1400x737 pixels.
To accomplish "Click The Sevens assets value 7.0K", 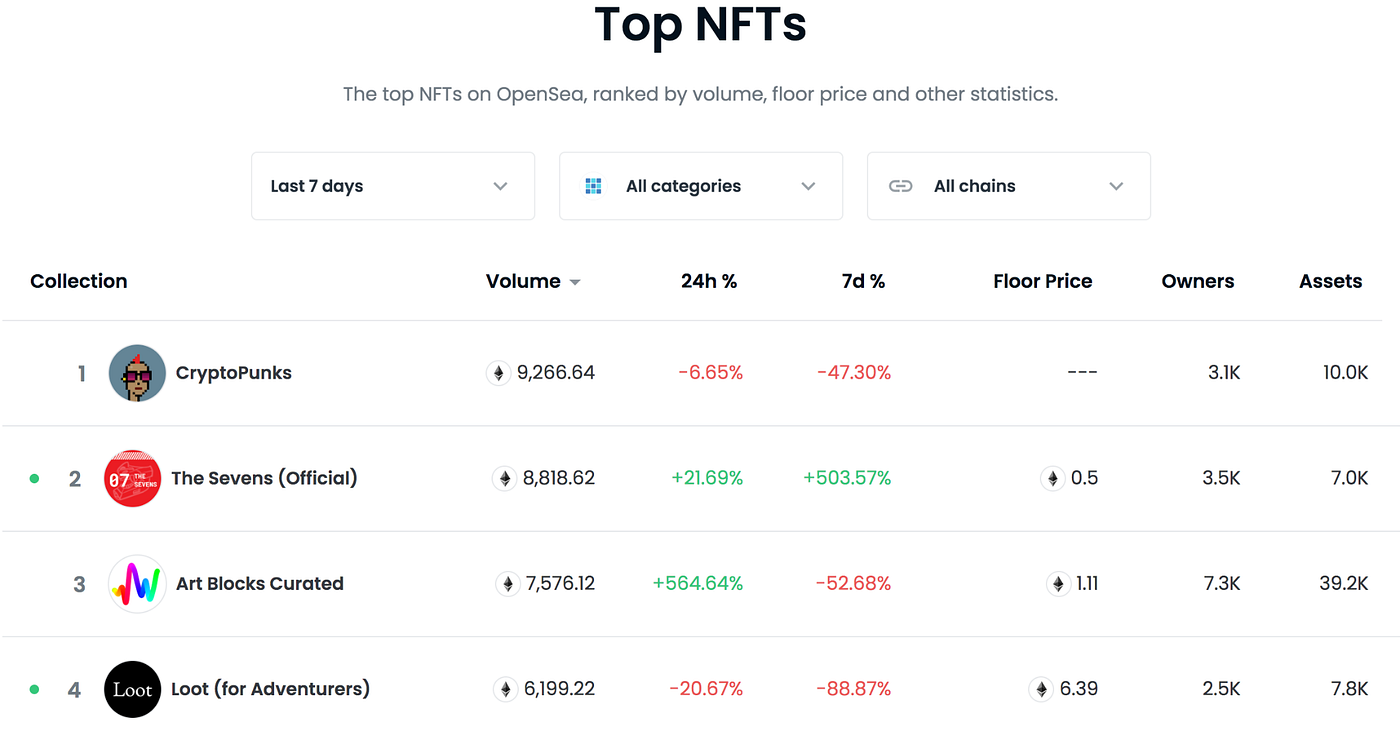I will click(x=1350, y=478).
